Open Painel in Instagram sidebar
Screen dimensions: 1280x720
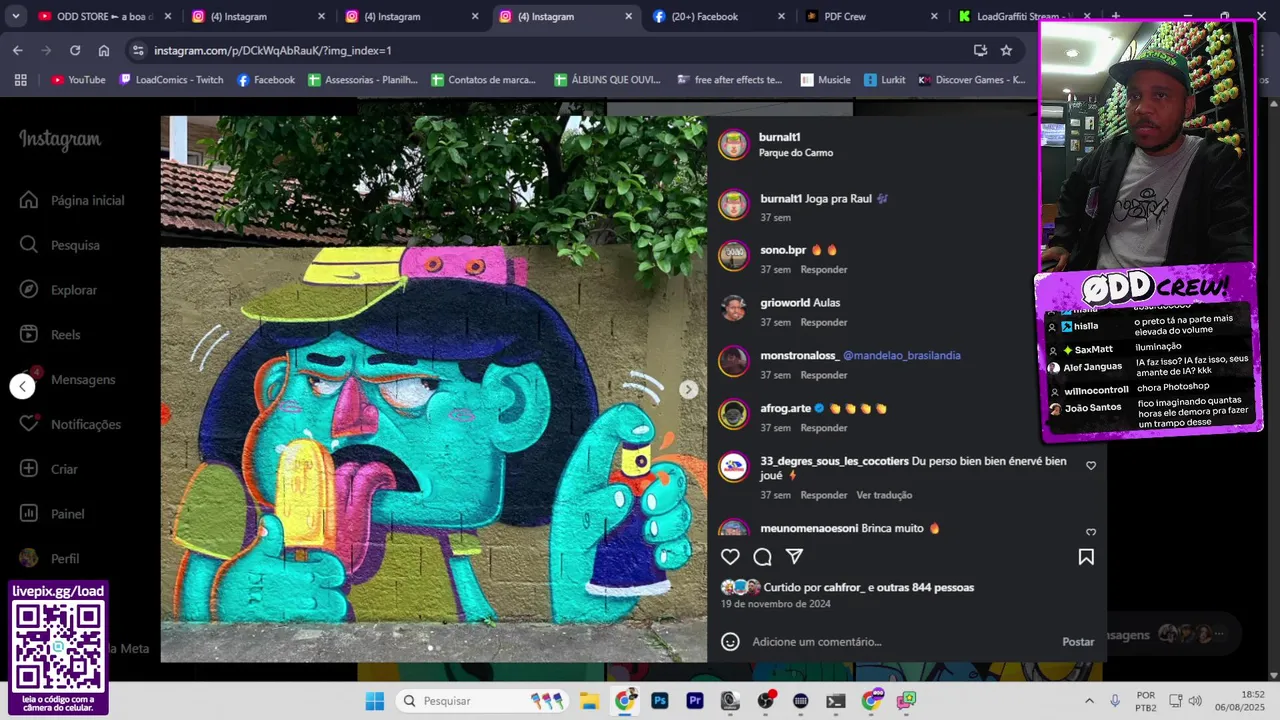52,514
